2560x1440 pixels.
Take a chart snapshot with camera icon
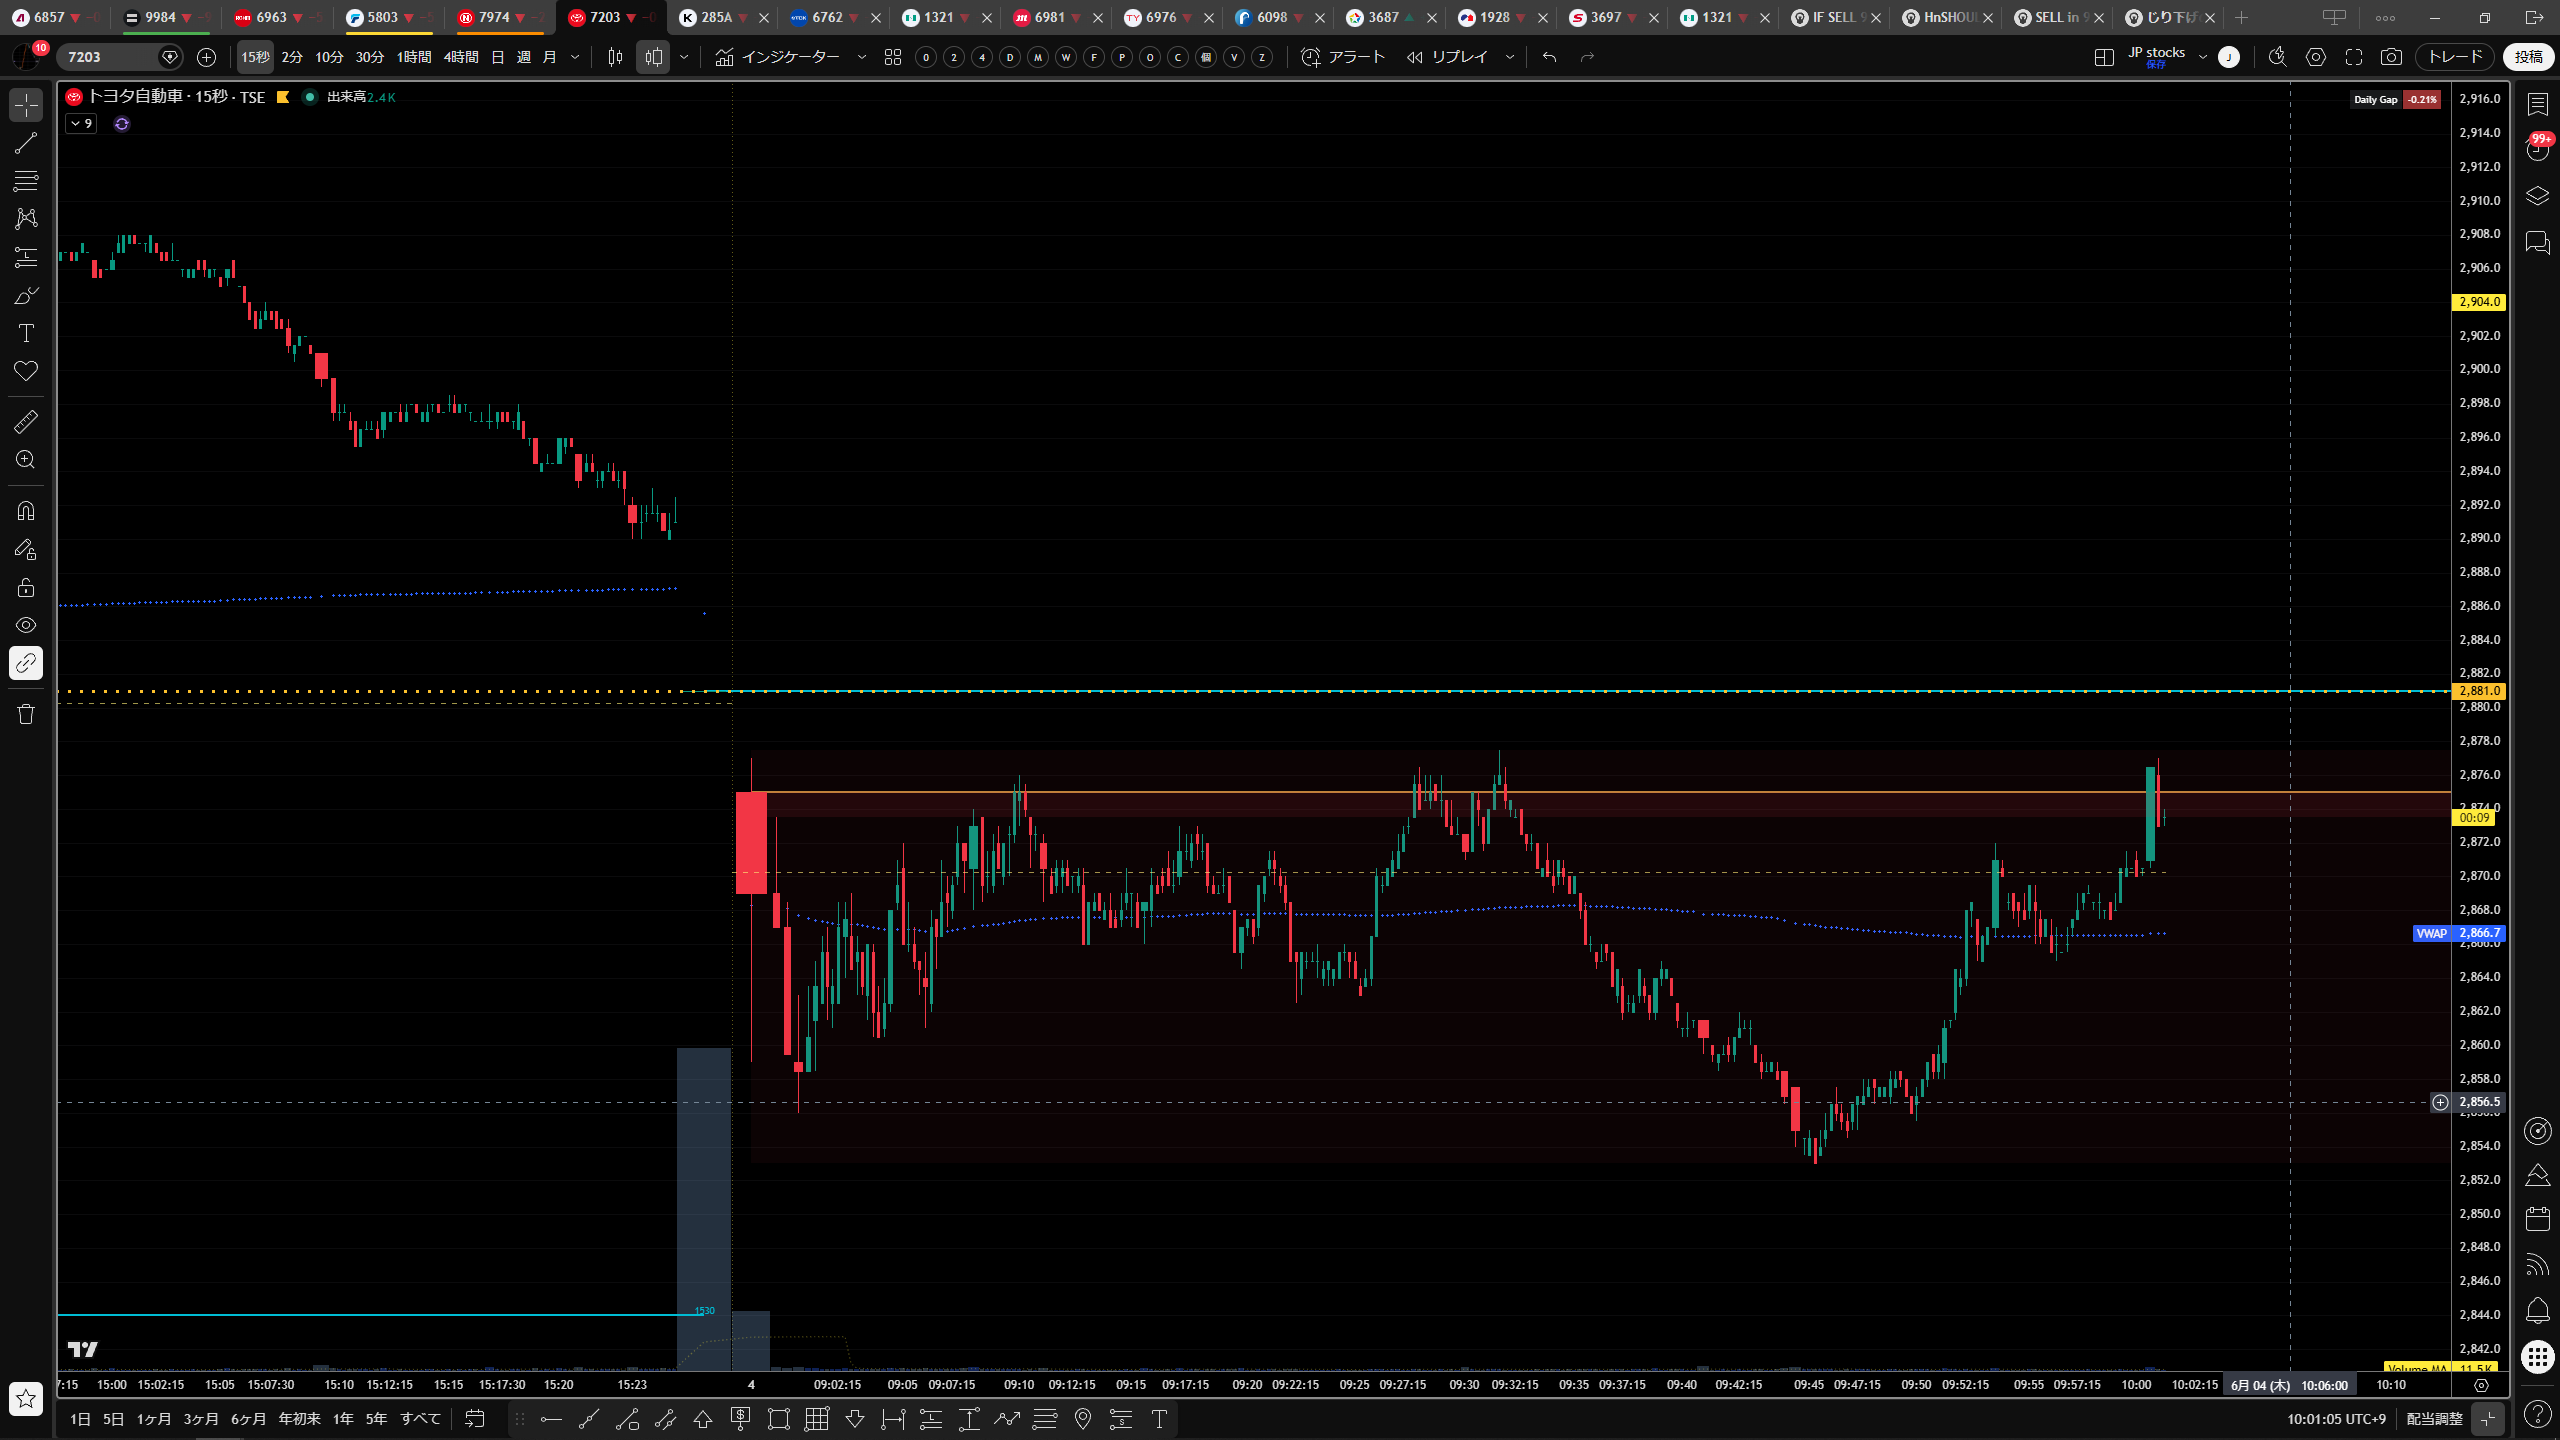point(2391,57)
